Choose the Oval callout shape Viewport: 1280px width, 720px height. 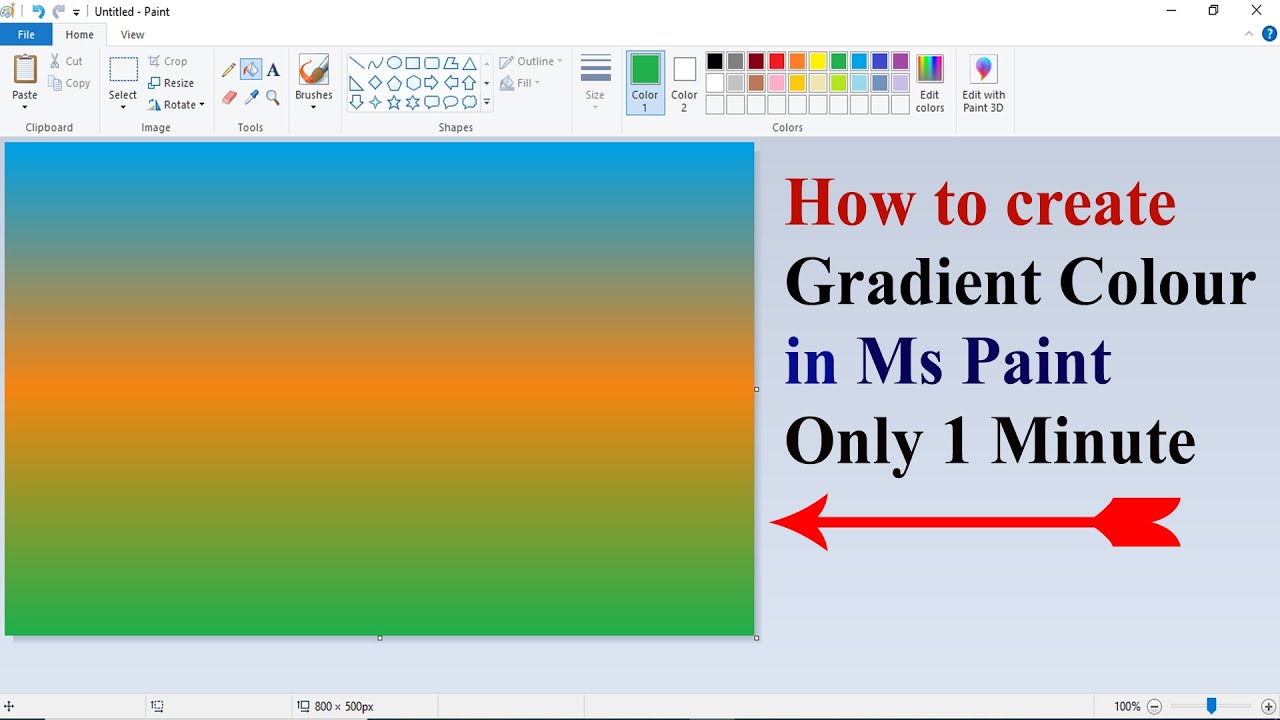(x=450, y=102)
